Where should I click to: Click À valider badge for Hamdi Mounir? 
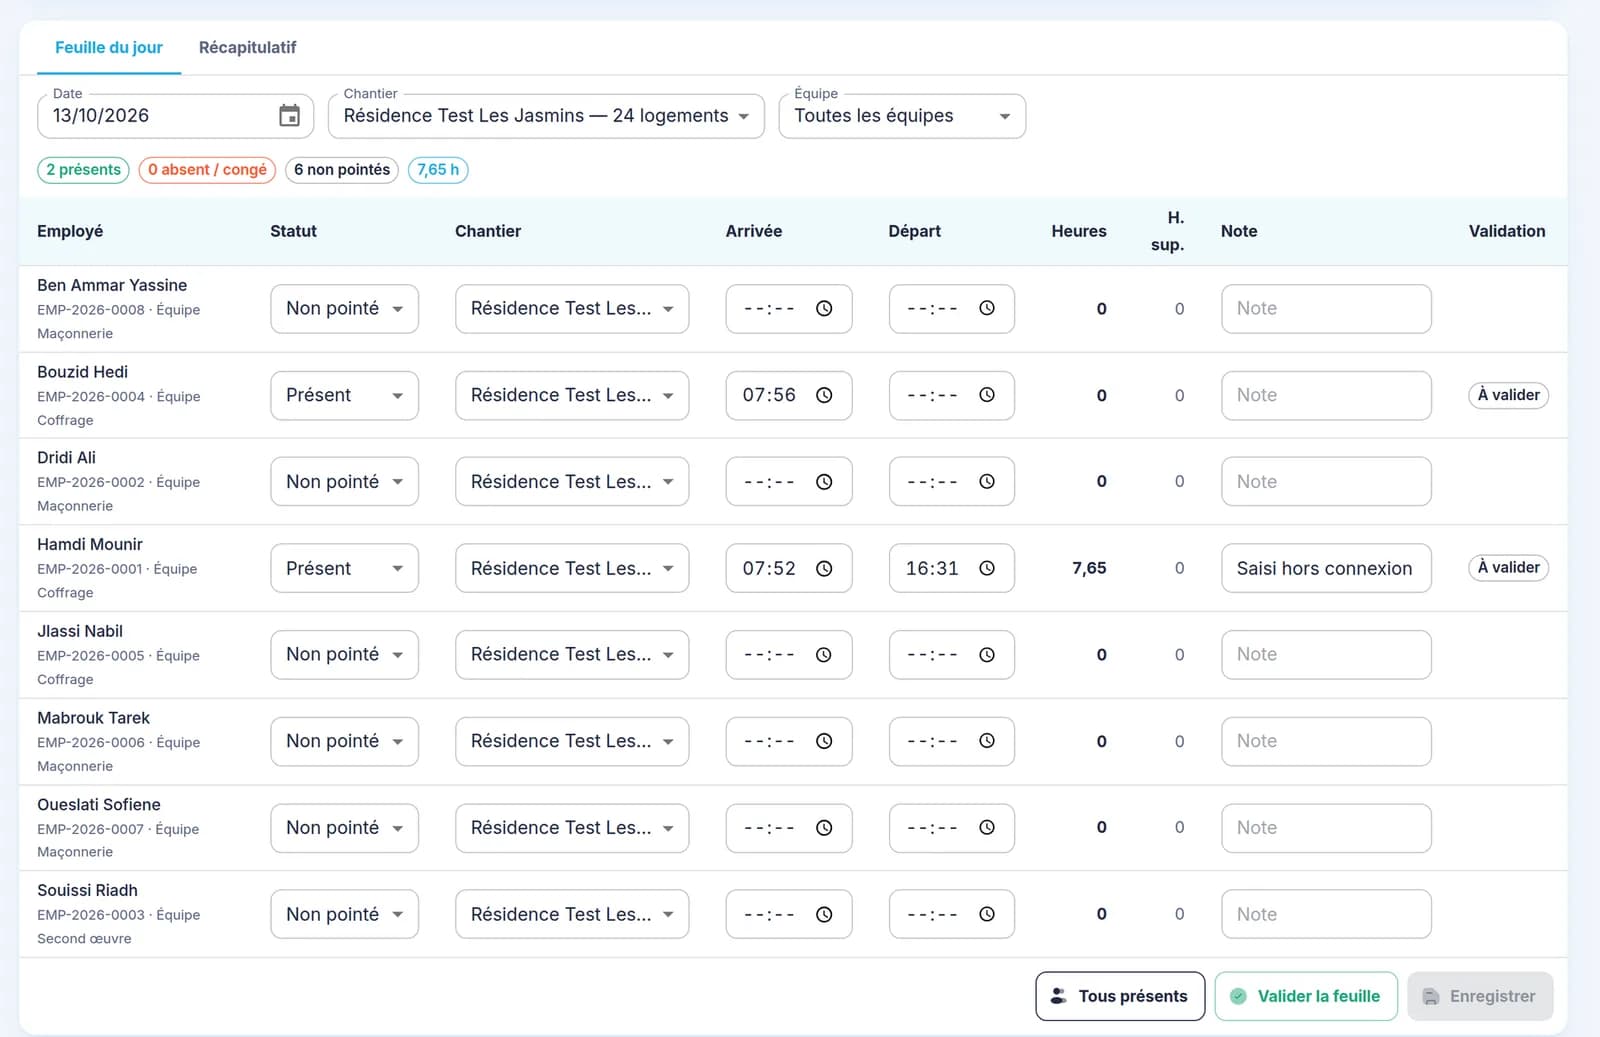(1509, 568)
